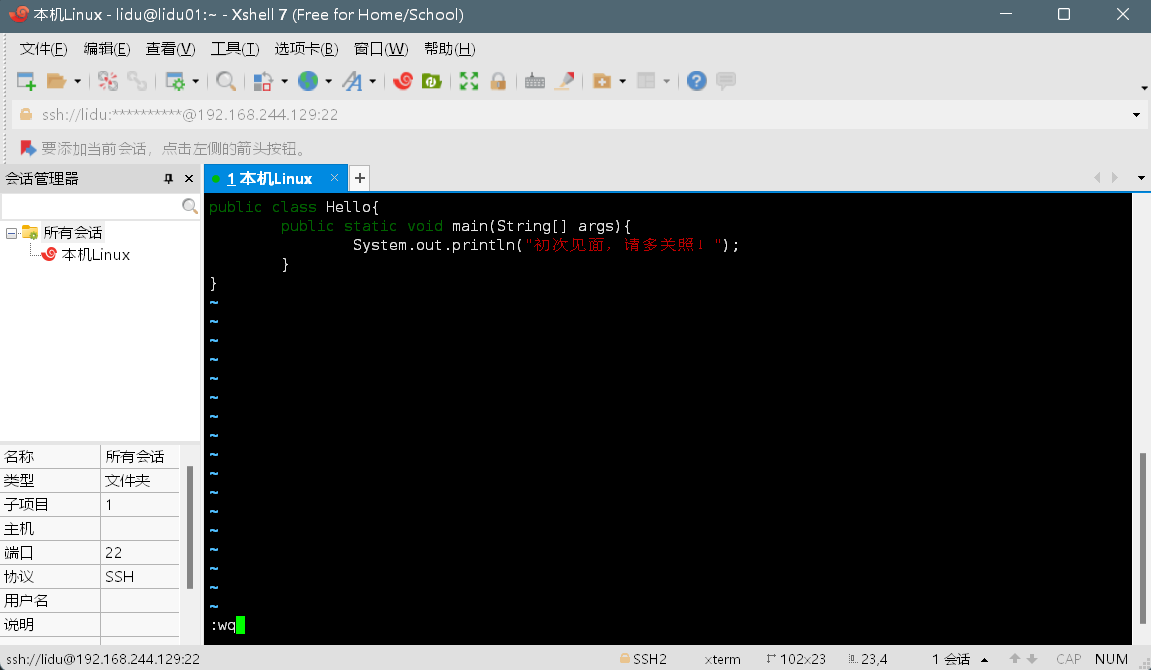Click the properties panel scrollbar thumb
1151x670 pixels.
pyautogui.click(x=190, y=528)
